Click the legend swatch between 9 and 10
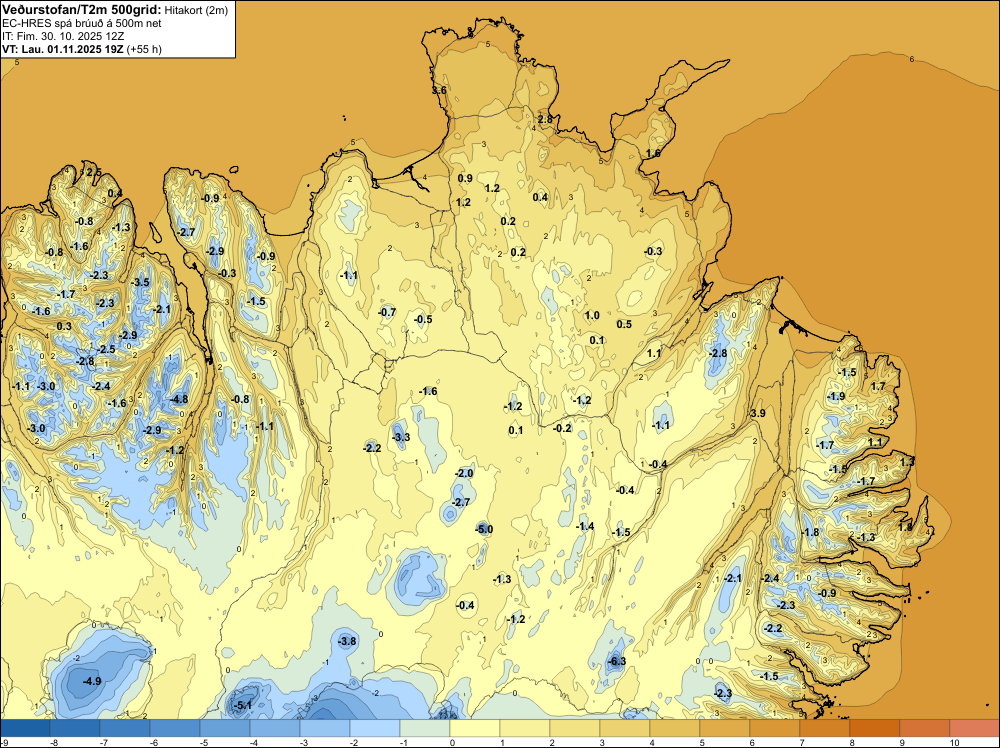Screen dimensions: 1000x748 pos(925,728)
